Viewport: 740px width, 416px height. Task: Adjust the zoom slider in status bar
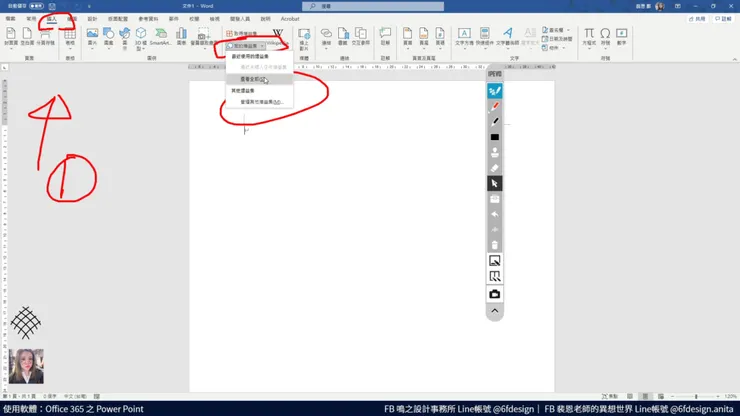pyautogui.click(x=696, y=397)
